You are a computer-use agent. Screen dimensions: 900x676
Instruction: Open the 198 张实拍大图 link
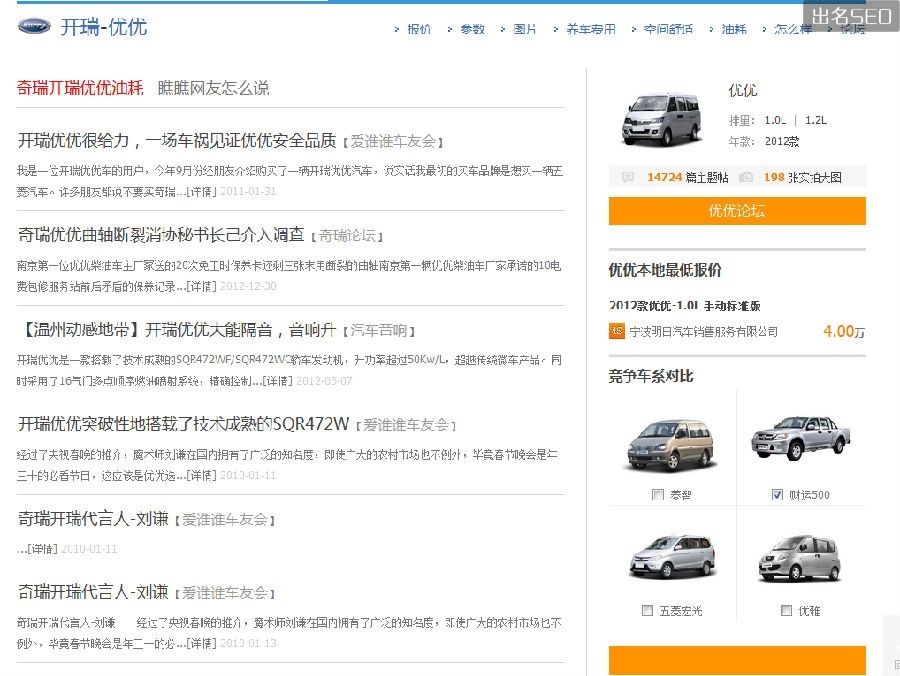802,177
